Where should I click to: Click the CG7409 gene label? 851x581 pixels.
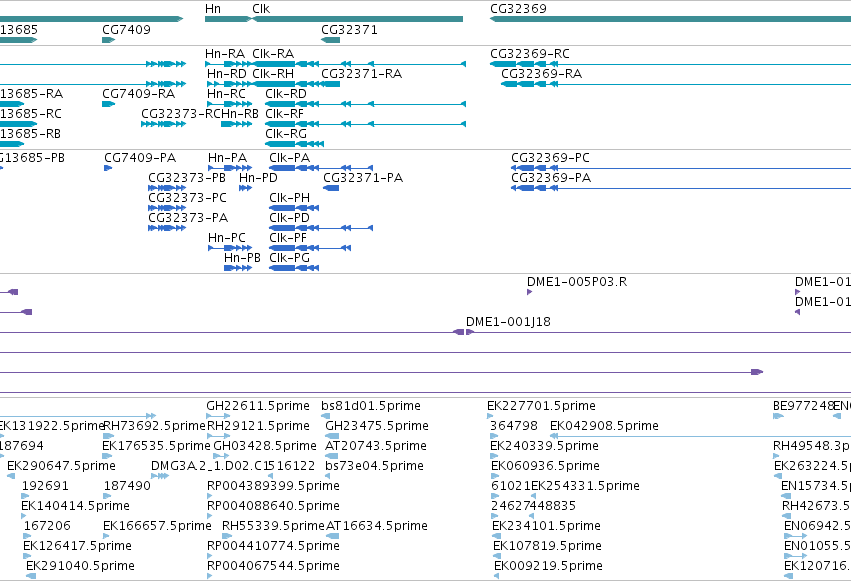click(x=126, y=30)
